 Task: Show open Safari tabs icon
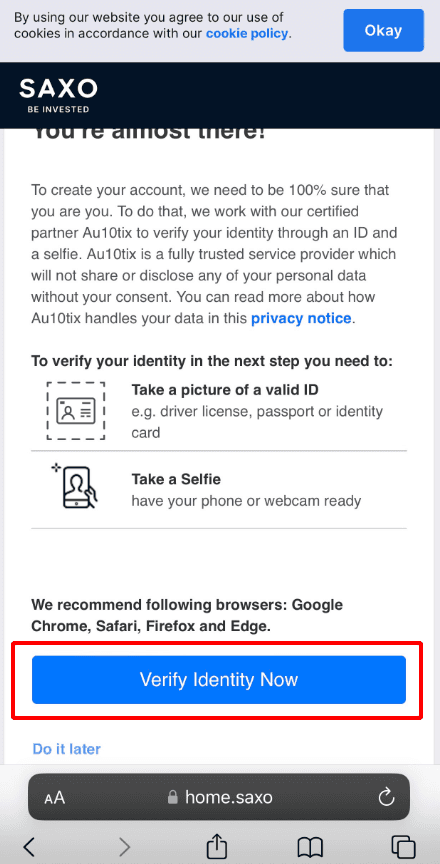(x=403, y=846)
